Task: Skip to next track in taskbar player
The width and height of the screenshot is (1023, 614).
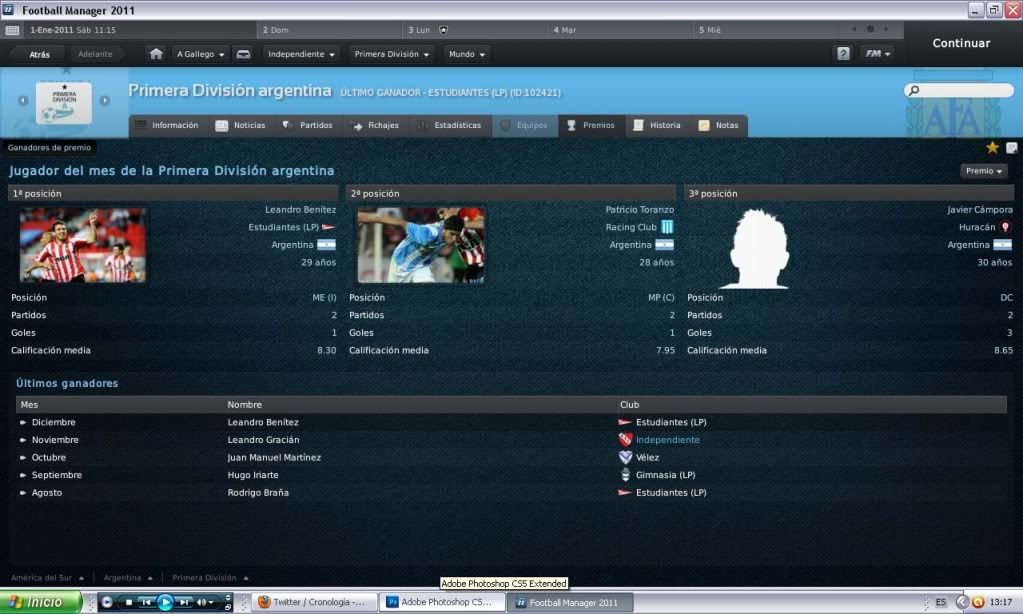Action: (184, 602)
